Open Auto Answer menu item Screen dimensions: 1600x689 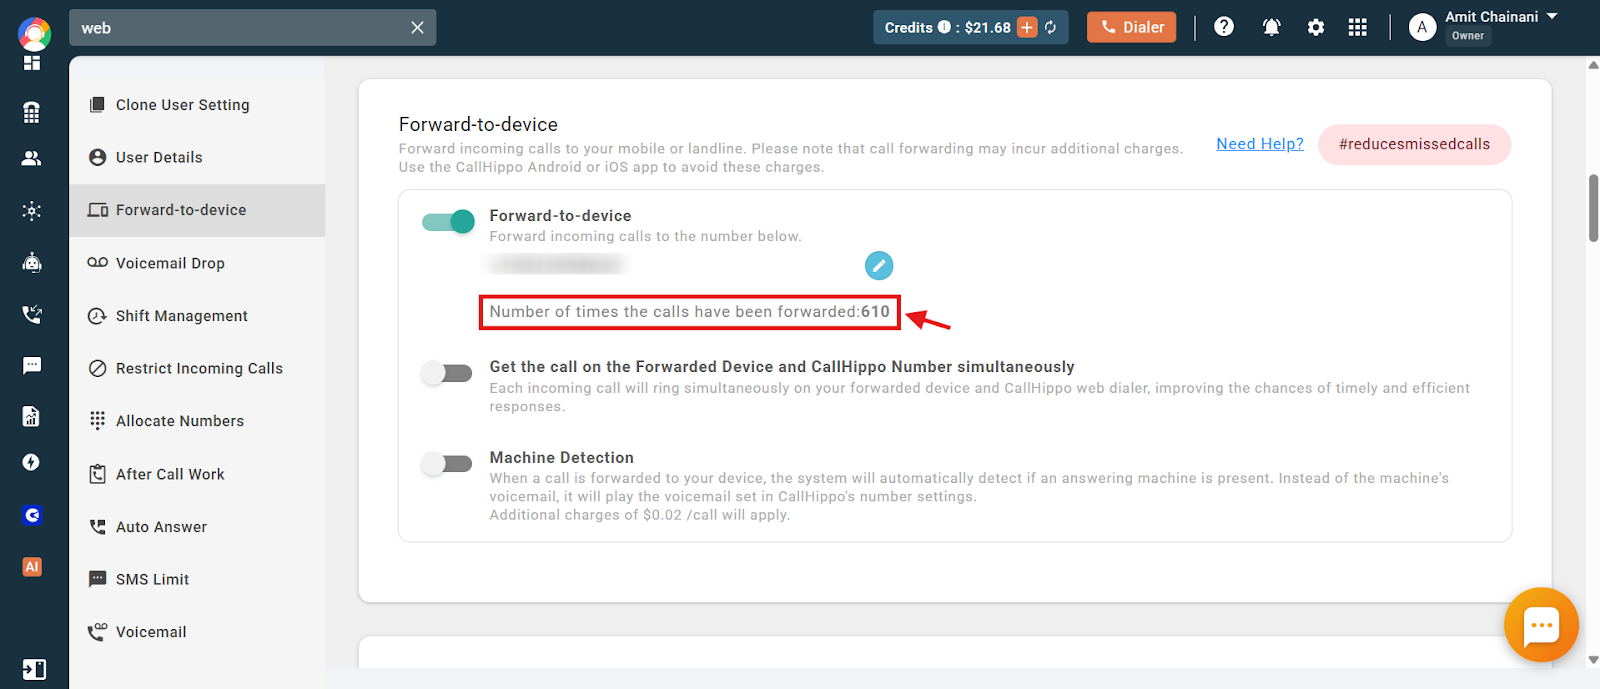click(197, 527)
